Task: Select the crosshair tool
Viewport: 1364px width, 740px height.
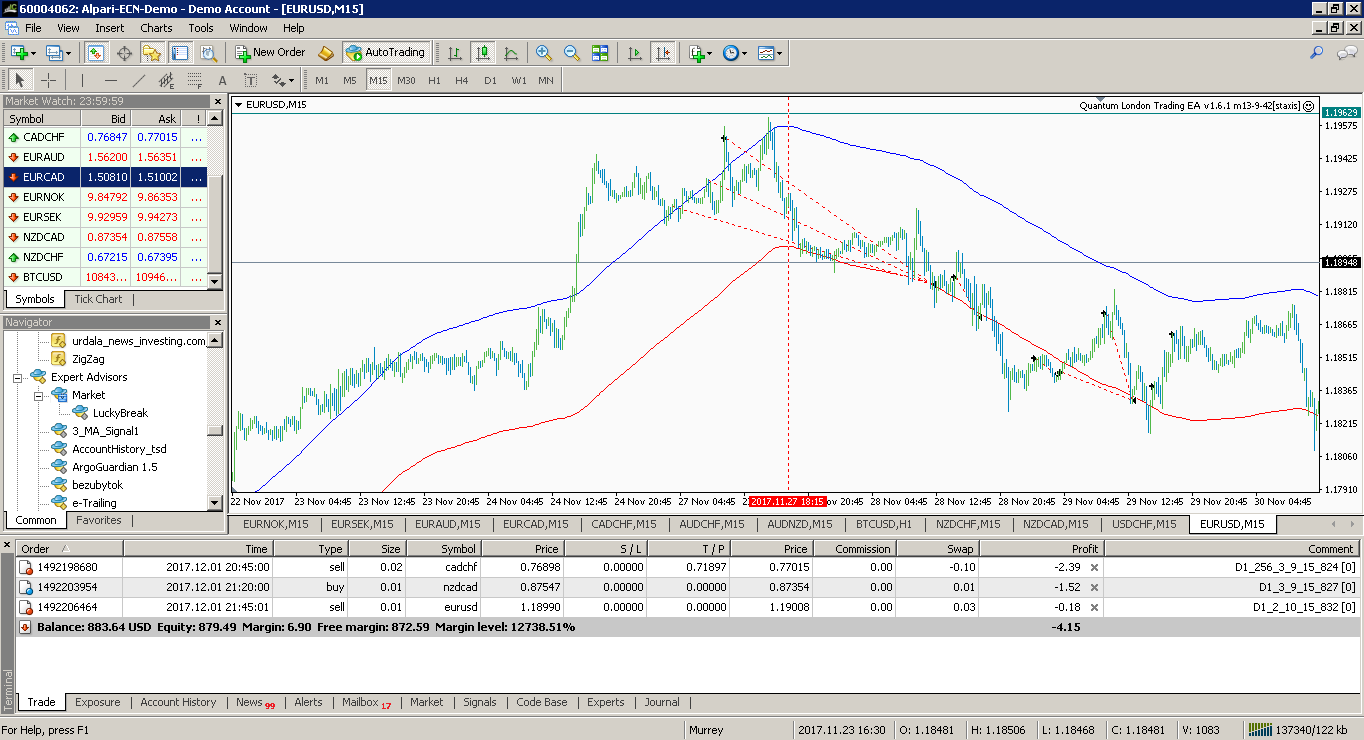Action: click(x=48, y=80)
